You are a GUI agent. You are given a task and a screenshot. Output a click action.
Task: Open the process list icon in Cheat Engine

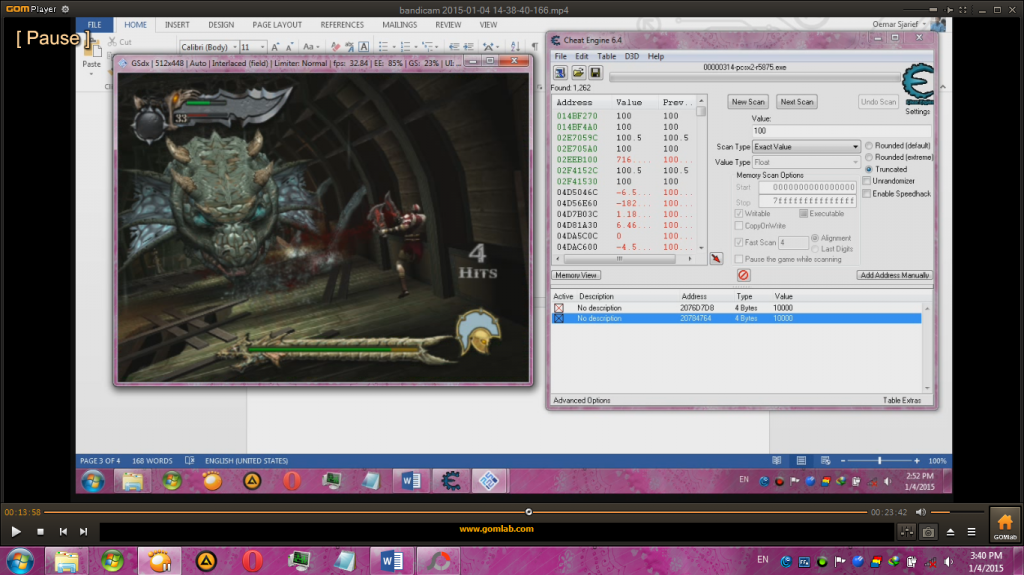560,73
